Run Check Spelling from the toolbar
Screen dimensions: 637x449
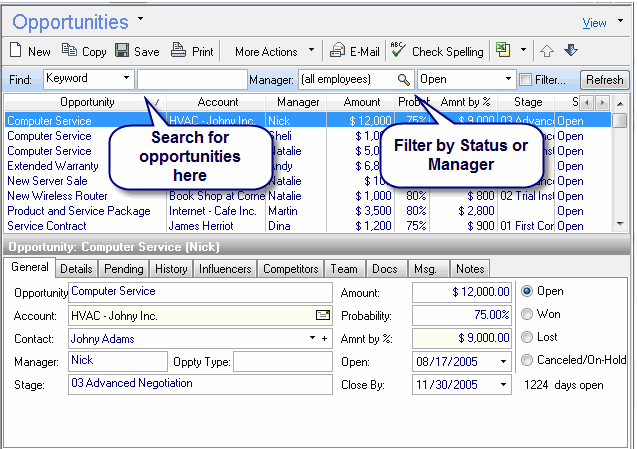pyautogui.click(x=397, y=50)
